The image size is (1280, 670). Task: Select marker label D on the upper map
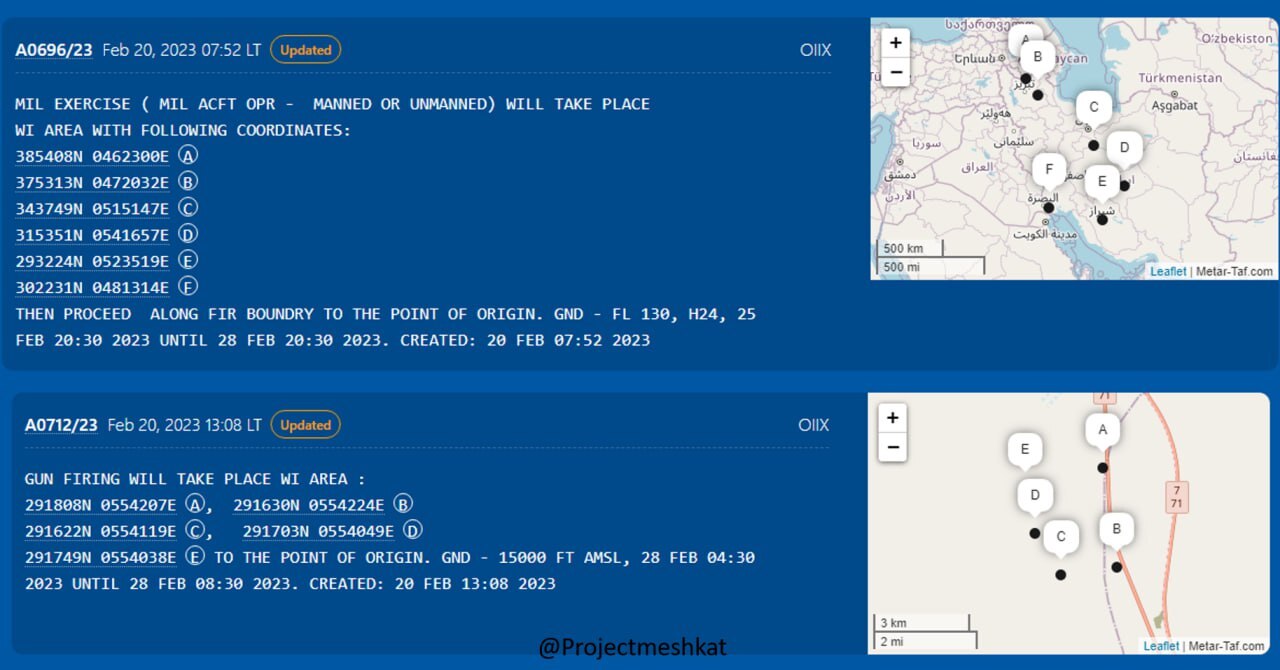(1124, 148)
